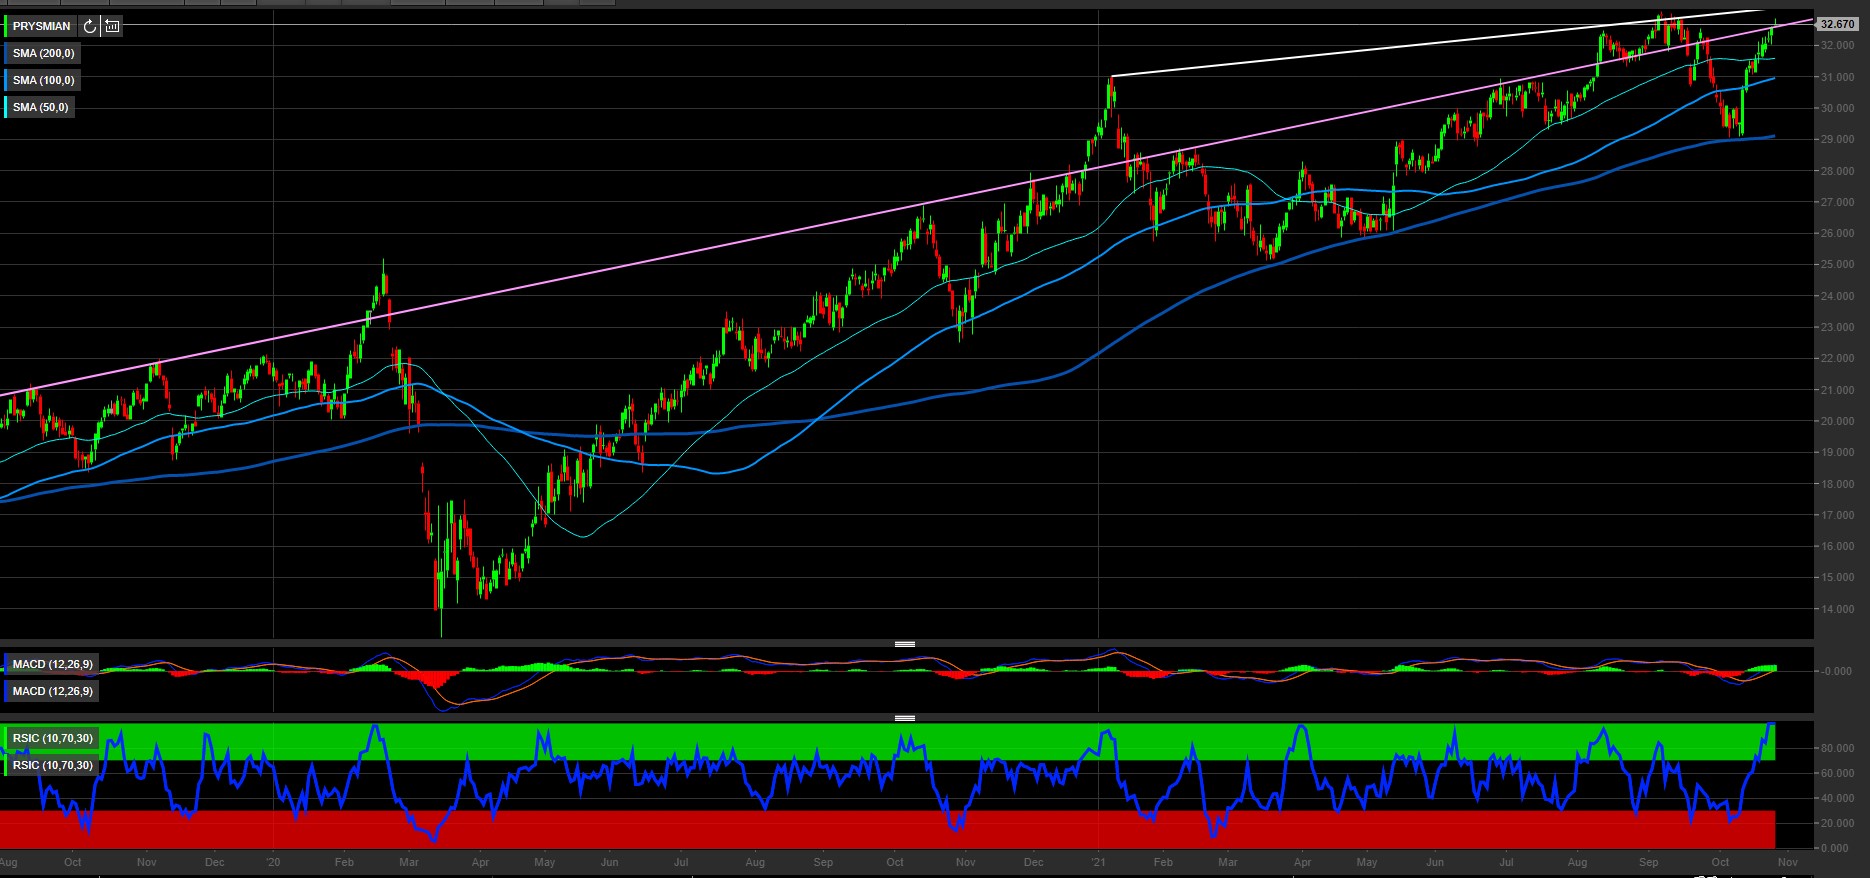1870x878 pixels.
Task: Click the '21 year marker on time axis
Action: click(x=1099, y=862)
